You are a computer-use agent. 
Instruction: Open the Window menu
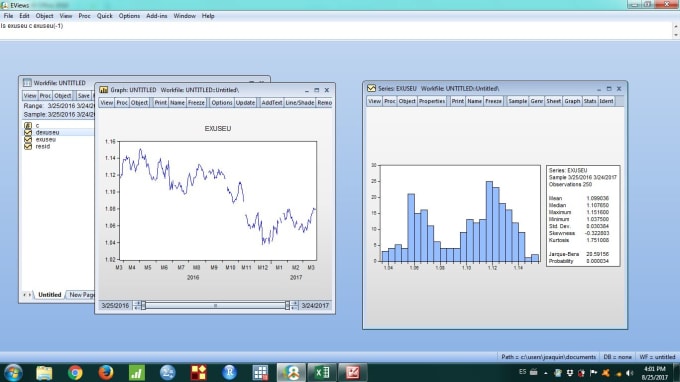(184, 16)
